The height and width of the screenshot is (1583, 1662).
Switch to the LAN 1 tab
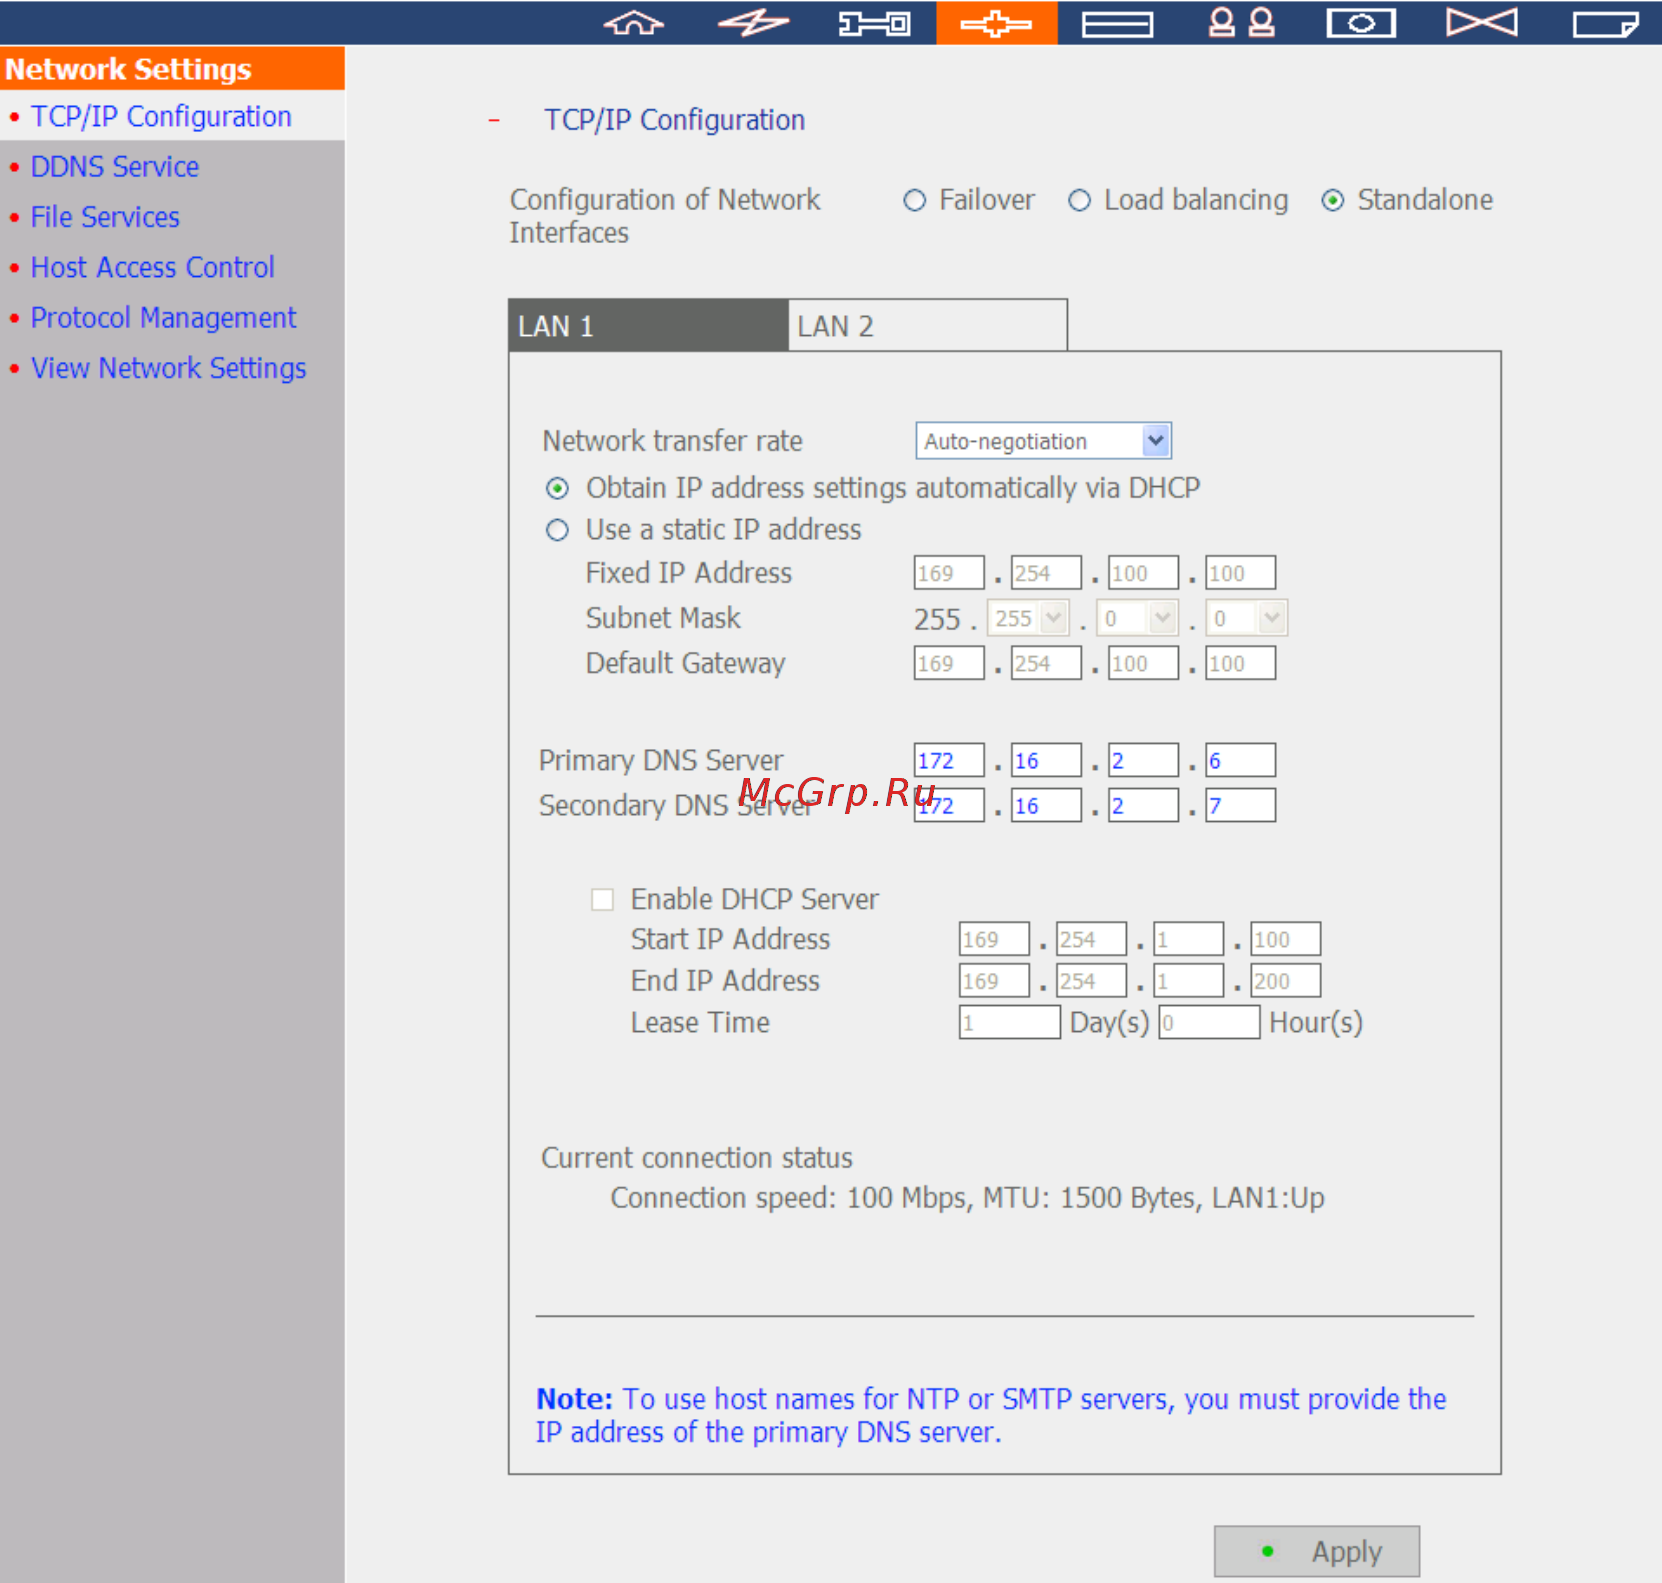click(x=648, y=326)
